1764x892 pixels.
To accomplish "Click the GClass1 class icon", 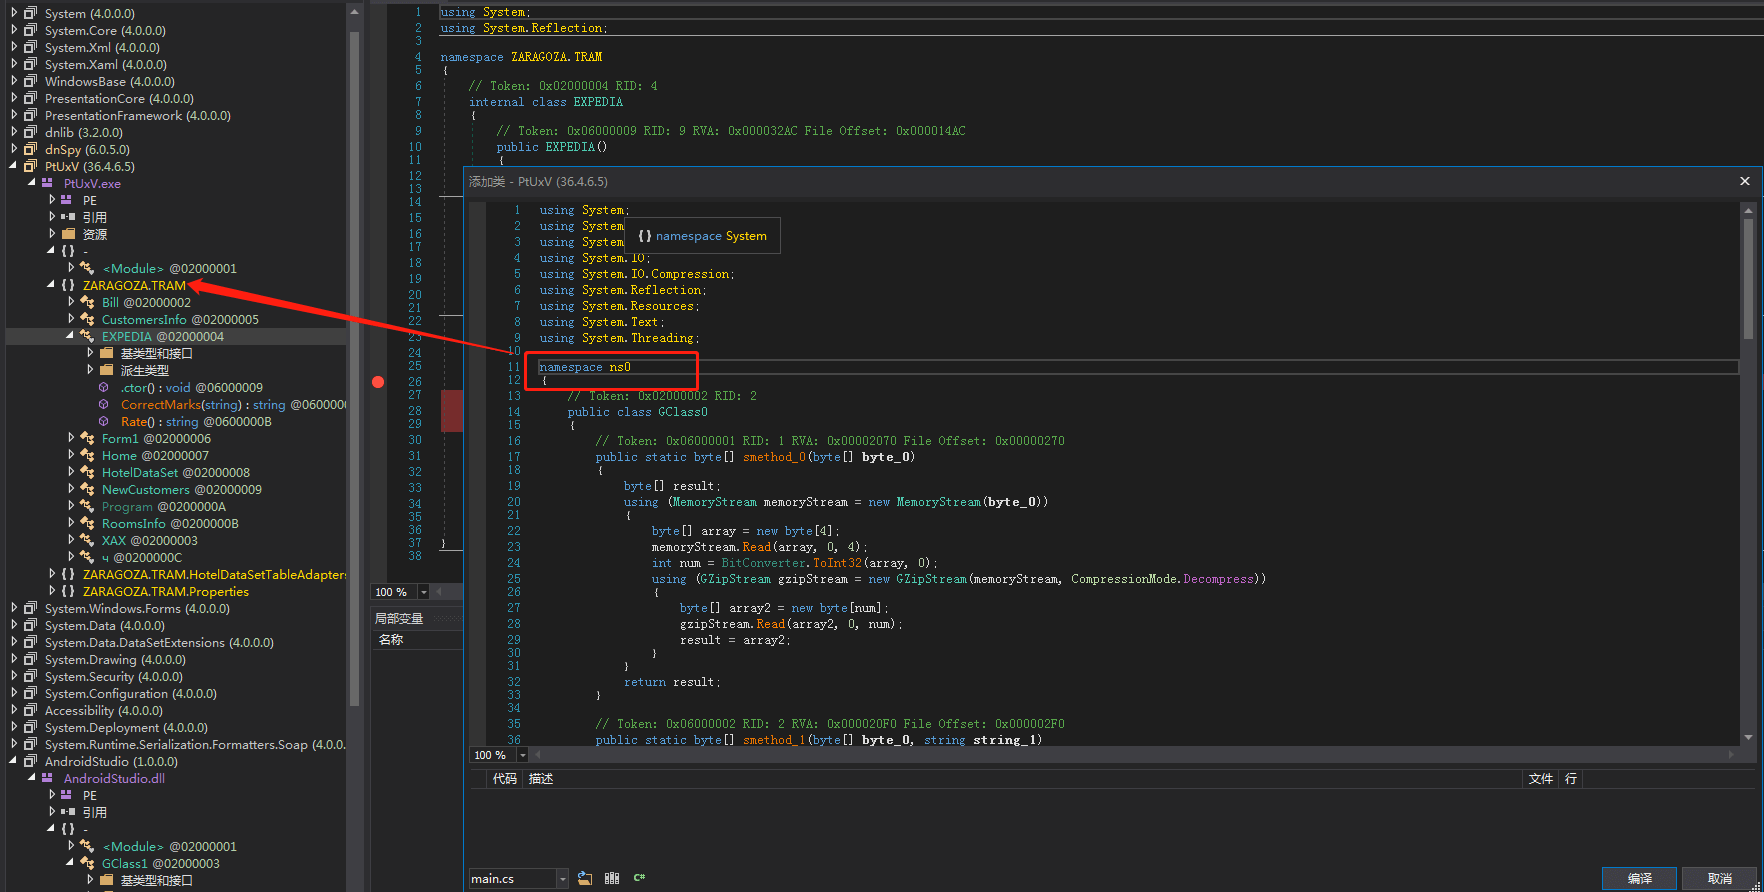I will (x=87, y=863).
